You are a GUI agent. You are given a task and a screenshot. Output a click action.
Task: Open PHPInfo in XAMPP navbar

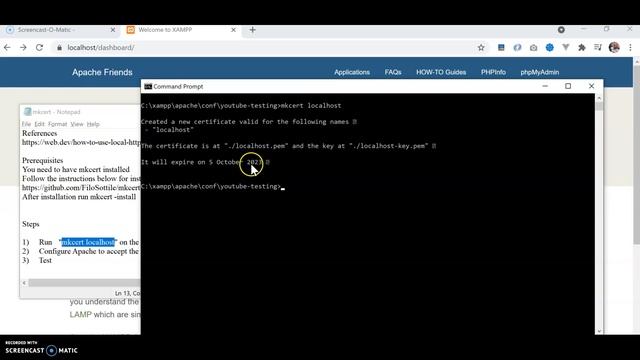click(x=493, y=72)
